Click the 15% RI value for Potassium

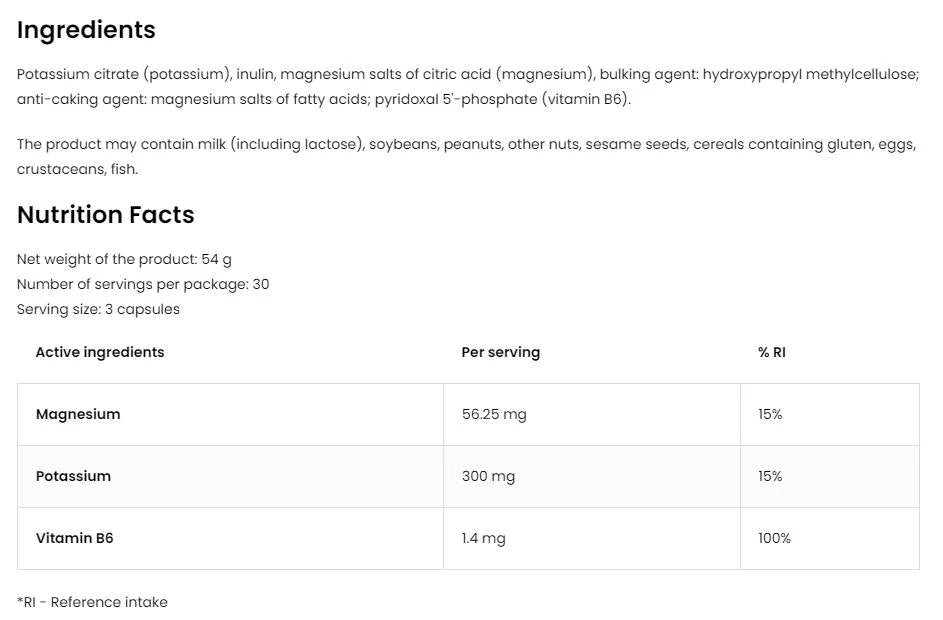pos(770,476)
